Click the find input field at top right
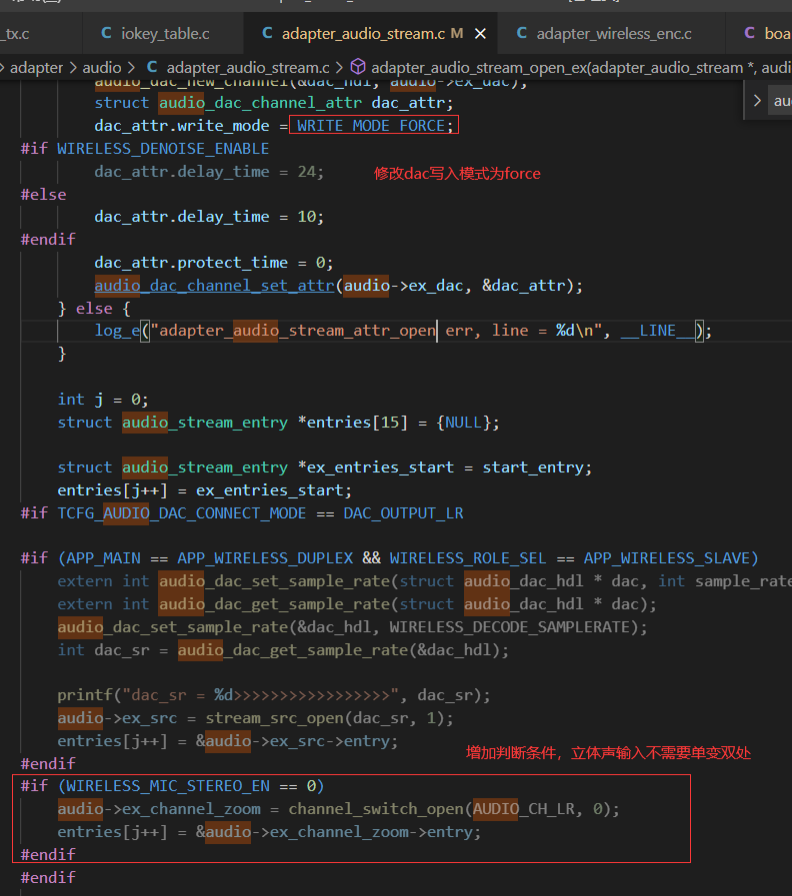The height and width of the screenshot is (896, 792). pos(780,101)
